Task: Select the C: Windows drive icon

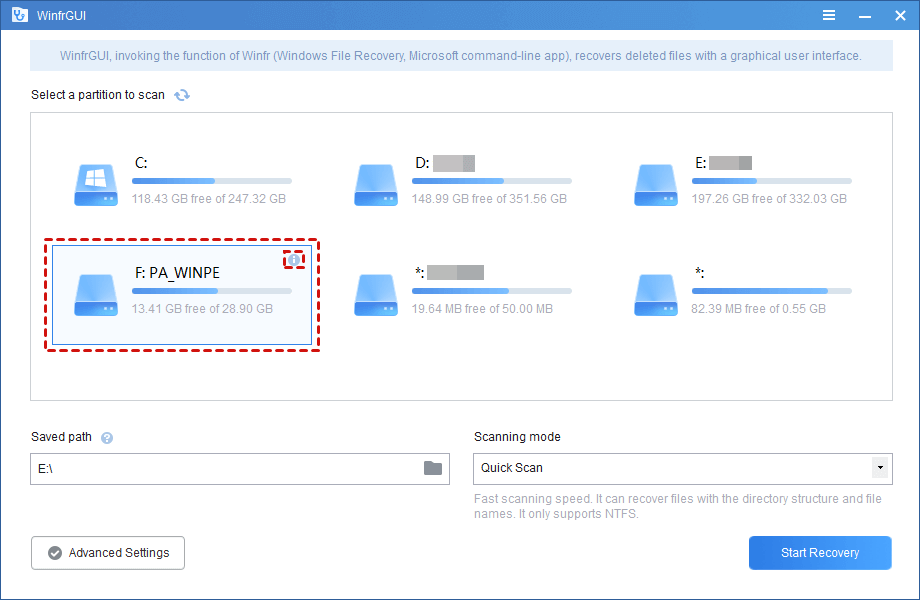Action: point(96,185)
